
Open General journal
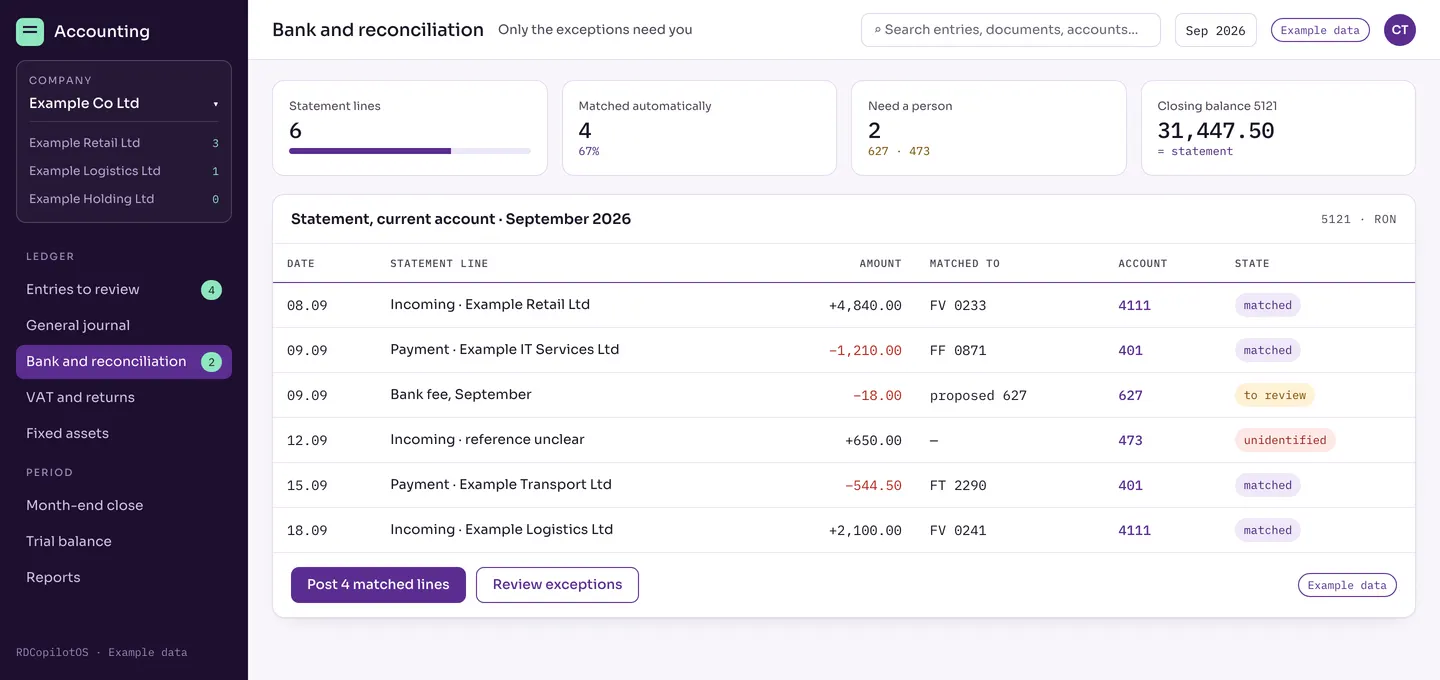pos(124,326)
